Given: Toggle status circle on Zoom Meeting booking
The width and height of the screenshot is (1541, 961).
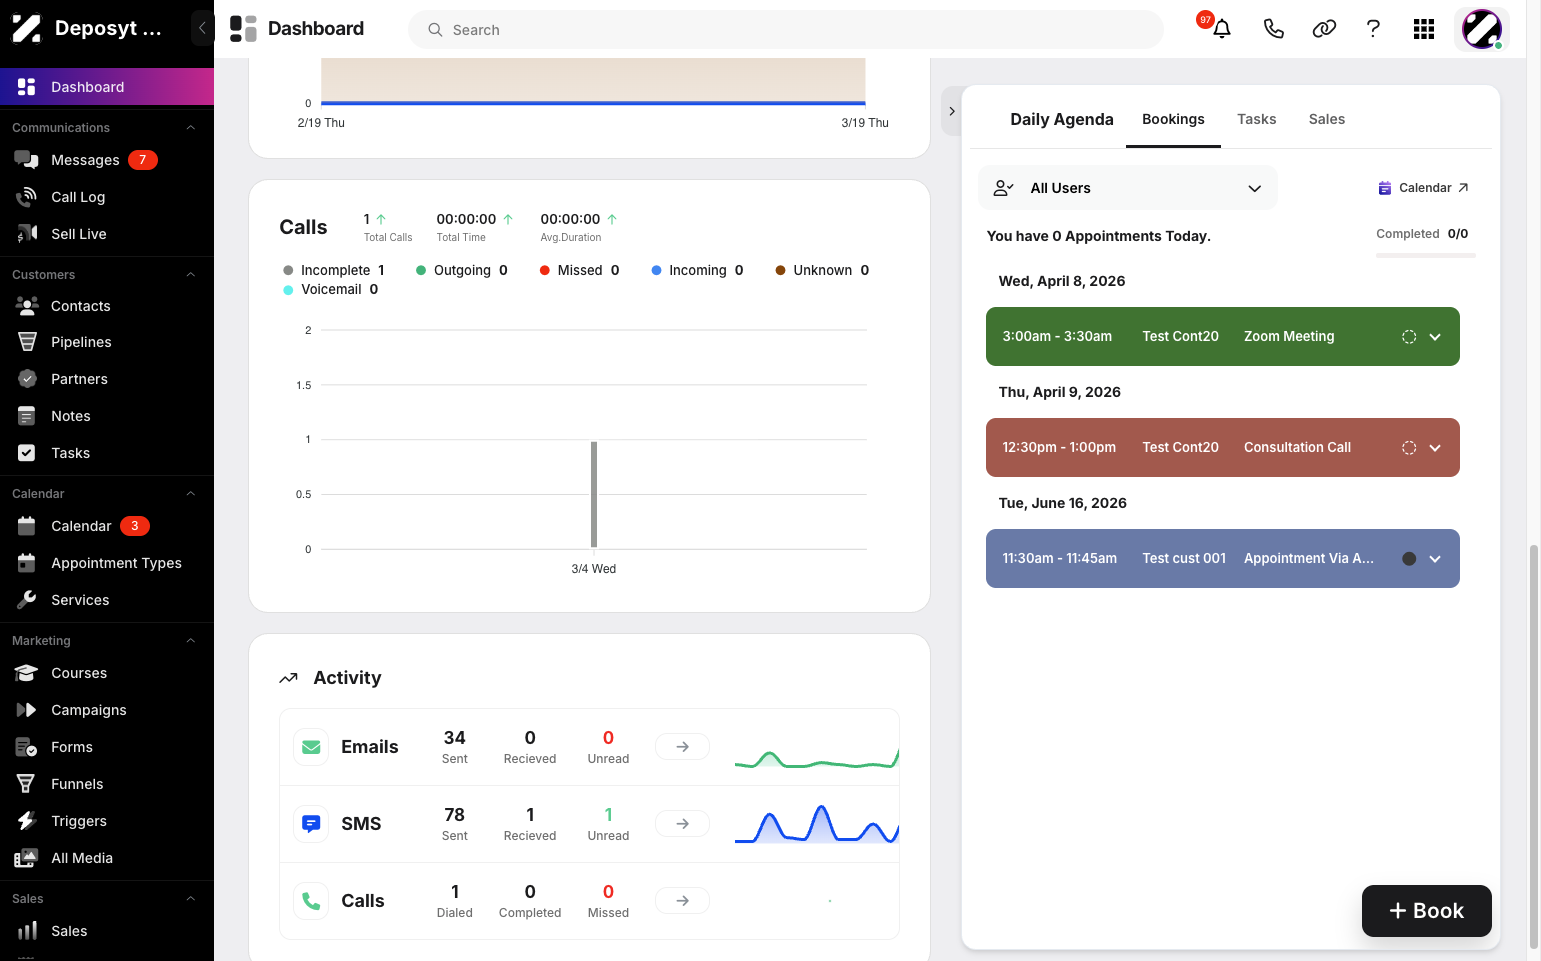Looking at the screenshot, I should [1409, 337].
